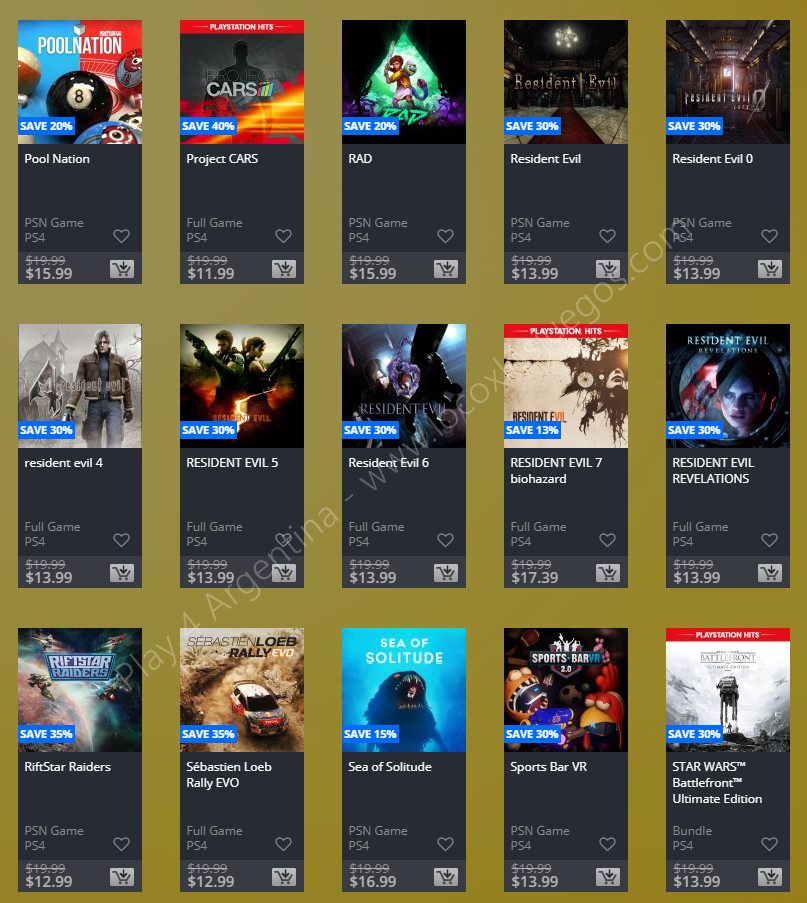This screenshot has width=807, height=903.
Task: Add Project CARS to shopping cart
Action: pyautogui.click(x=284, y=269)
